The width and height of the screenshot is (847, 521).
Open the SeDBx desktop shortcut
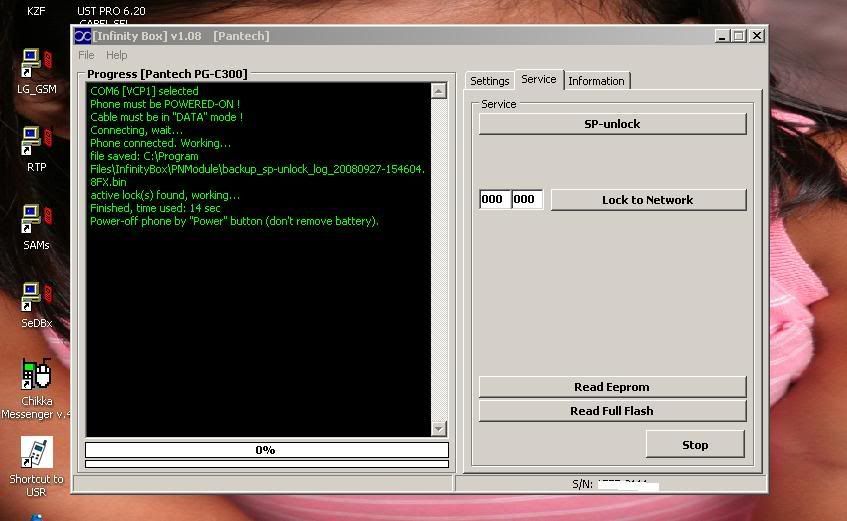click(x=35, y=298)
